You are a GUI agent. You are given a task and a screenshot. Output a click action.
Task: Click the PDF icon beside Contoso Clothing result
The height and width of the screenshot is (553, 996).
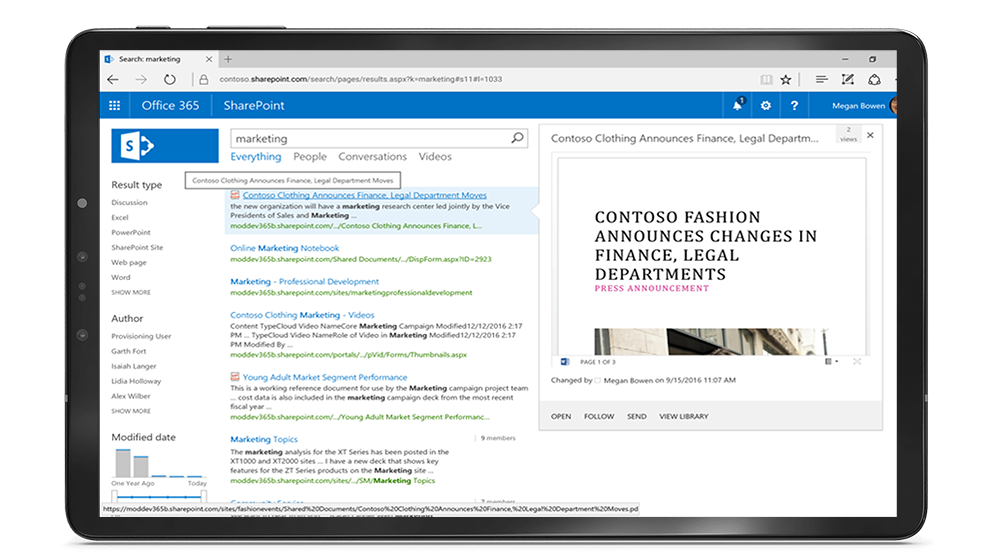(235, 195)
